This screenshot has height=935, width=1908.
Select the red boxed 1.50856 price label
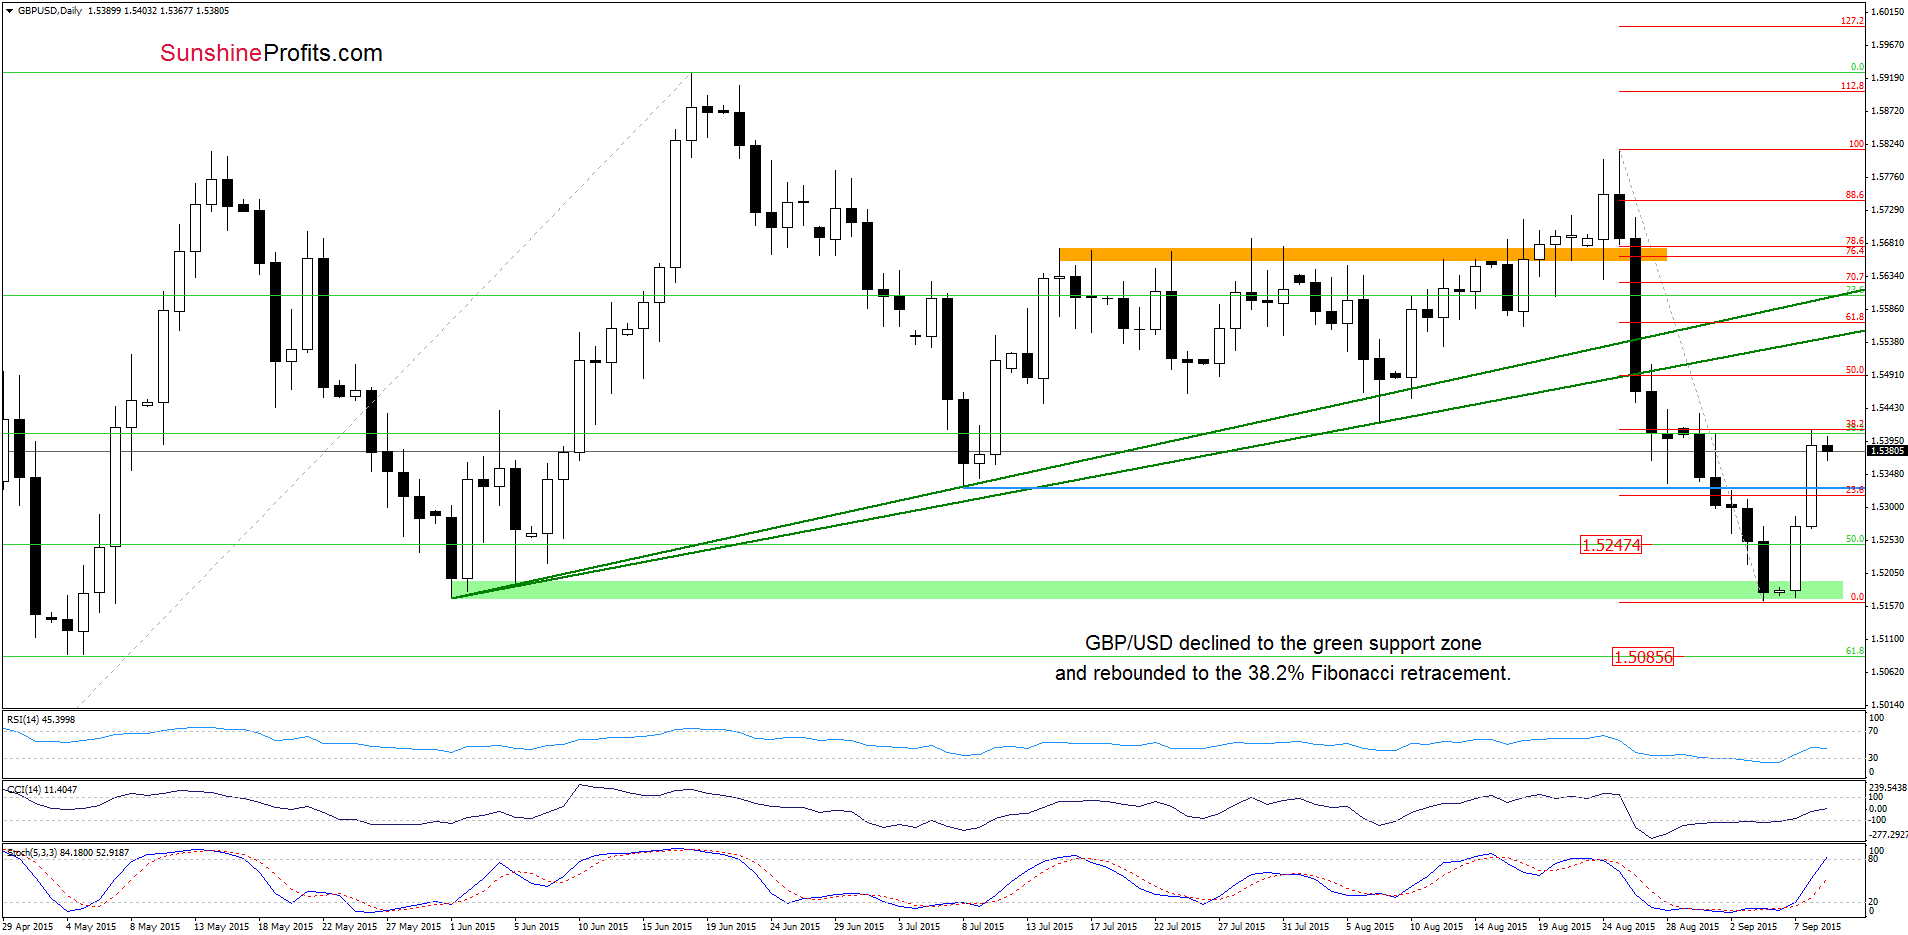1643,657
